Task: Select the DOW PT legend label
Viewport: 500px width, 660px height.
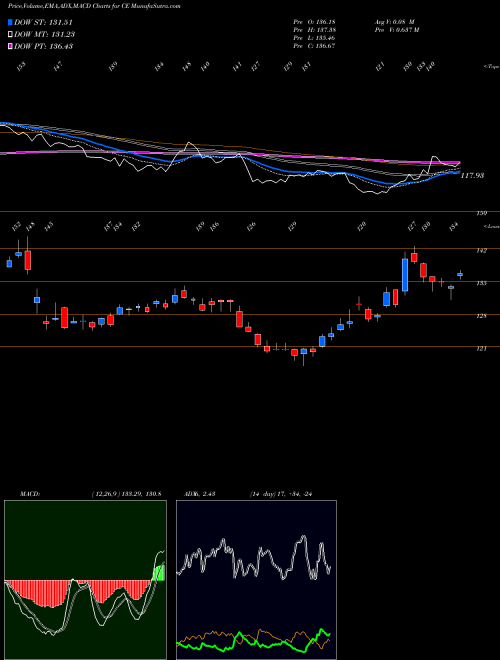Action: click(x=44, y=46)
